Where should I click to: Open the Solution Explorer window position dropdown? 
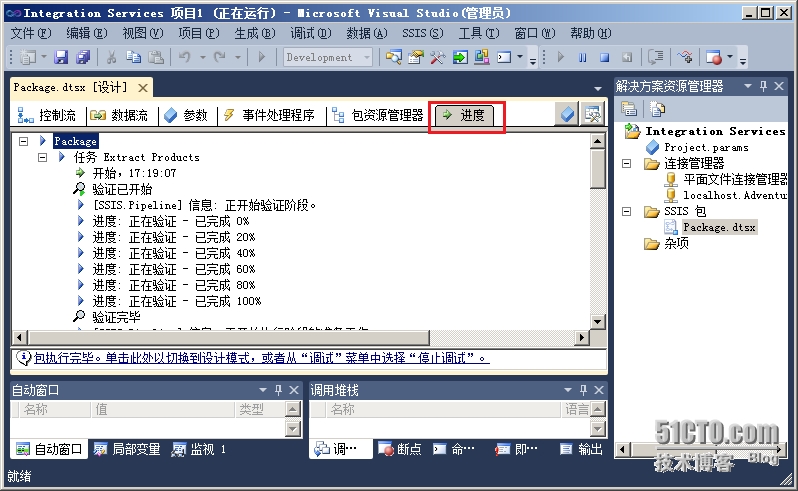pos(748,86)
